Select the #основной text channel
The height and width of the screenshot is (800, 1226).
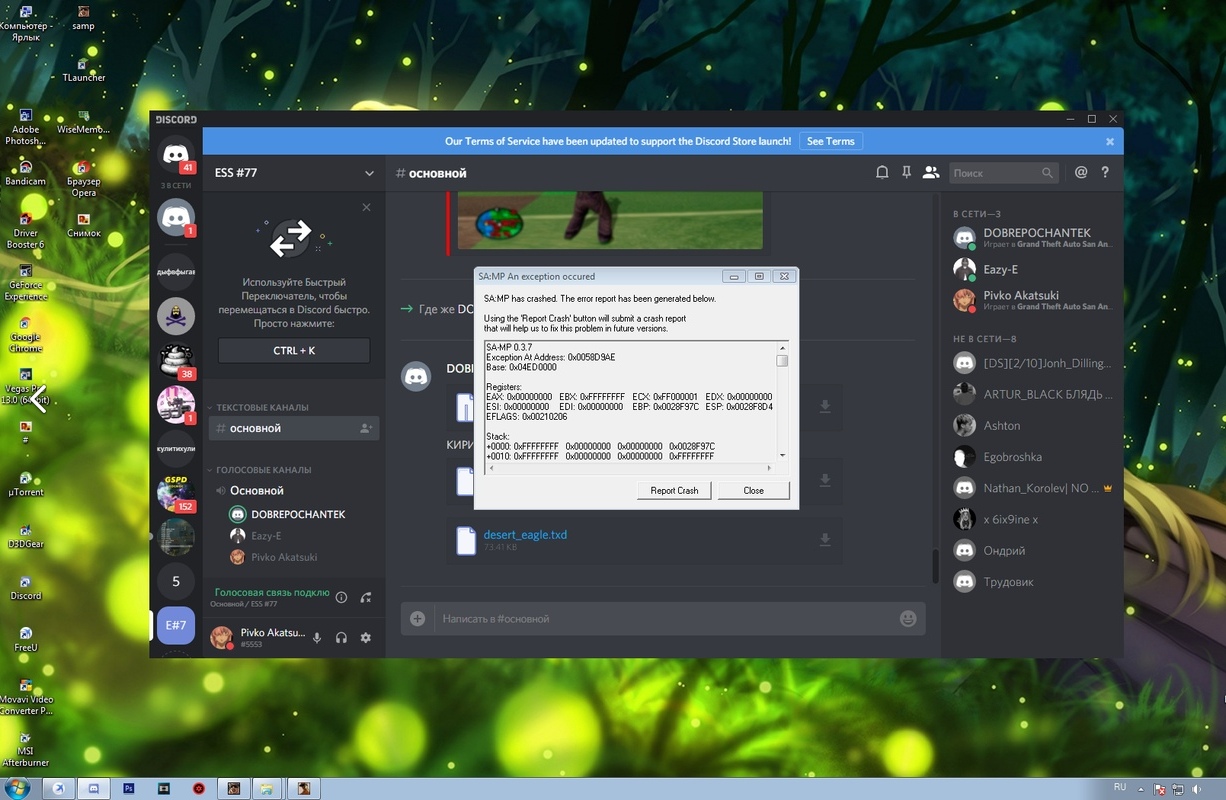coord(256,428)
